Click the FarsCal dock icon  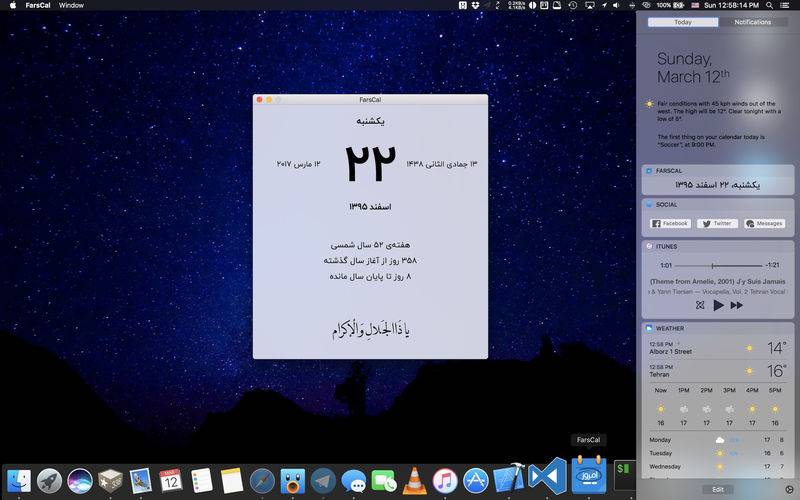click(588, 475)
